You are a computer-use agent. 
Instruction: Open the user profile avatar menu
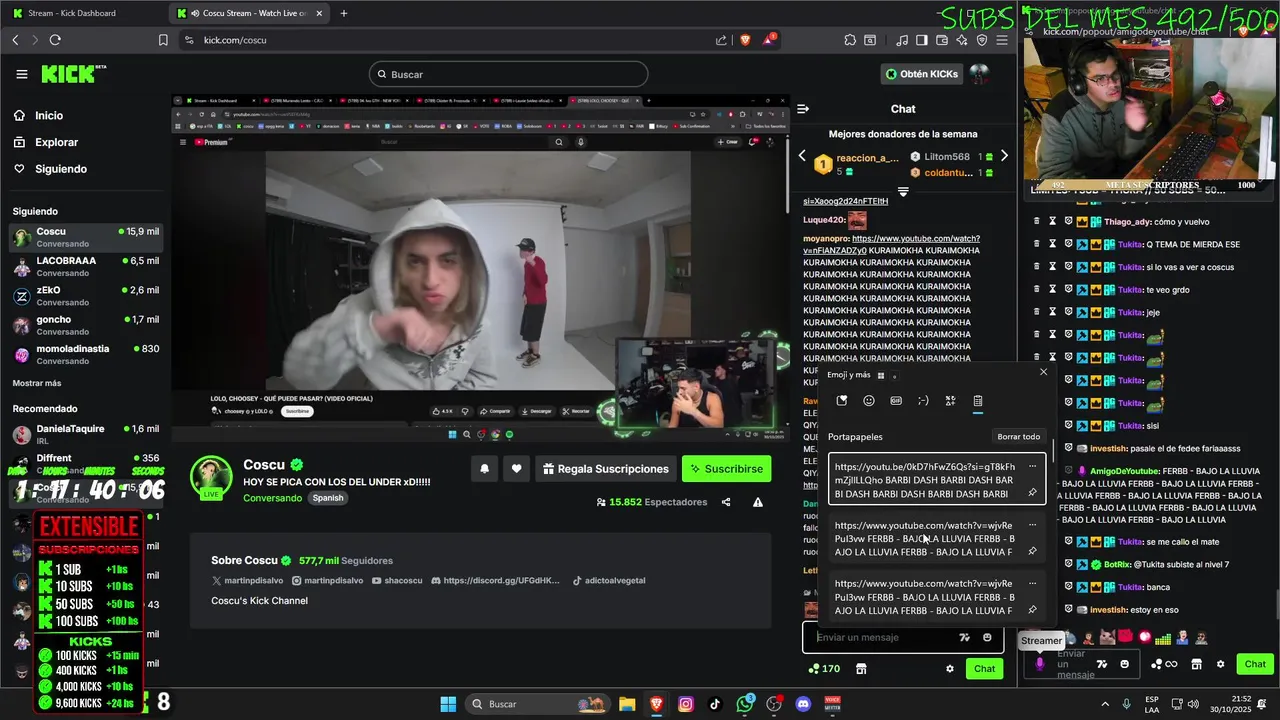(979, 74)
